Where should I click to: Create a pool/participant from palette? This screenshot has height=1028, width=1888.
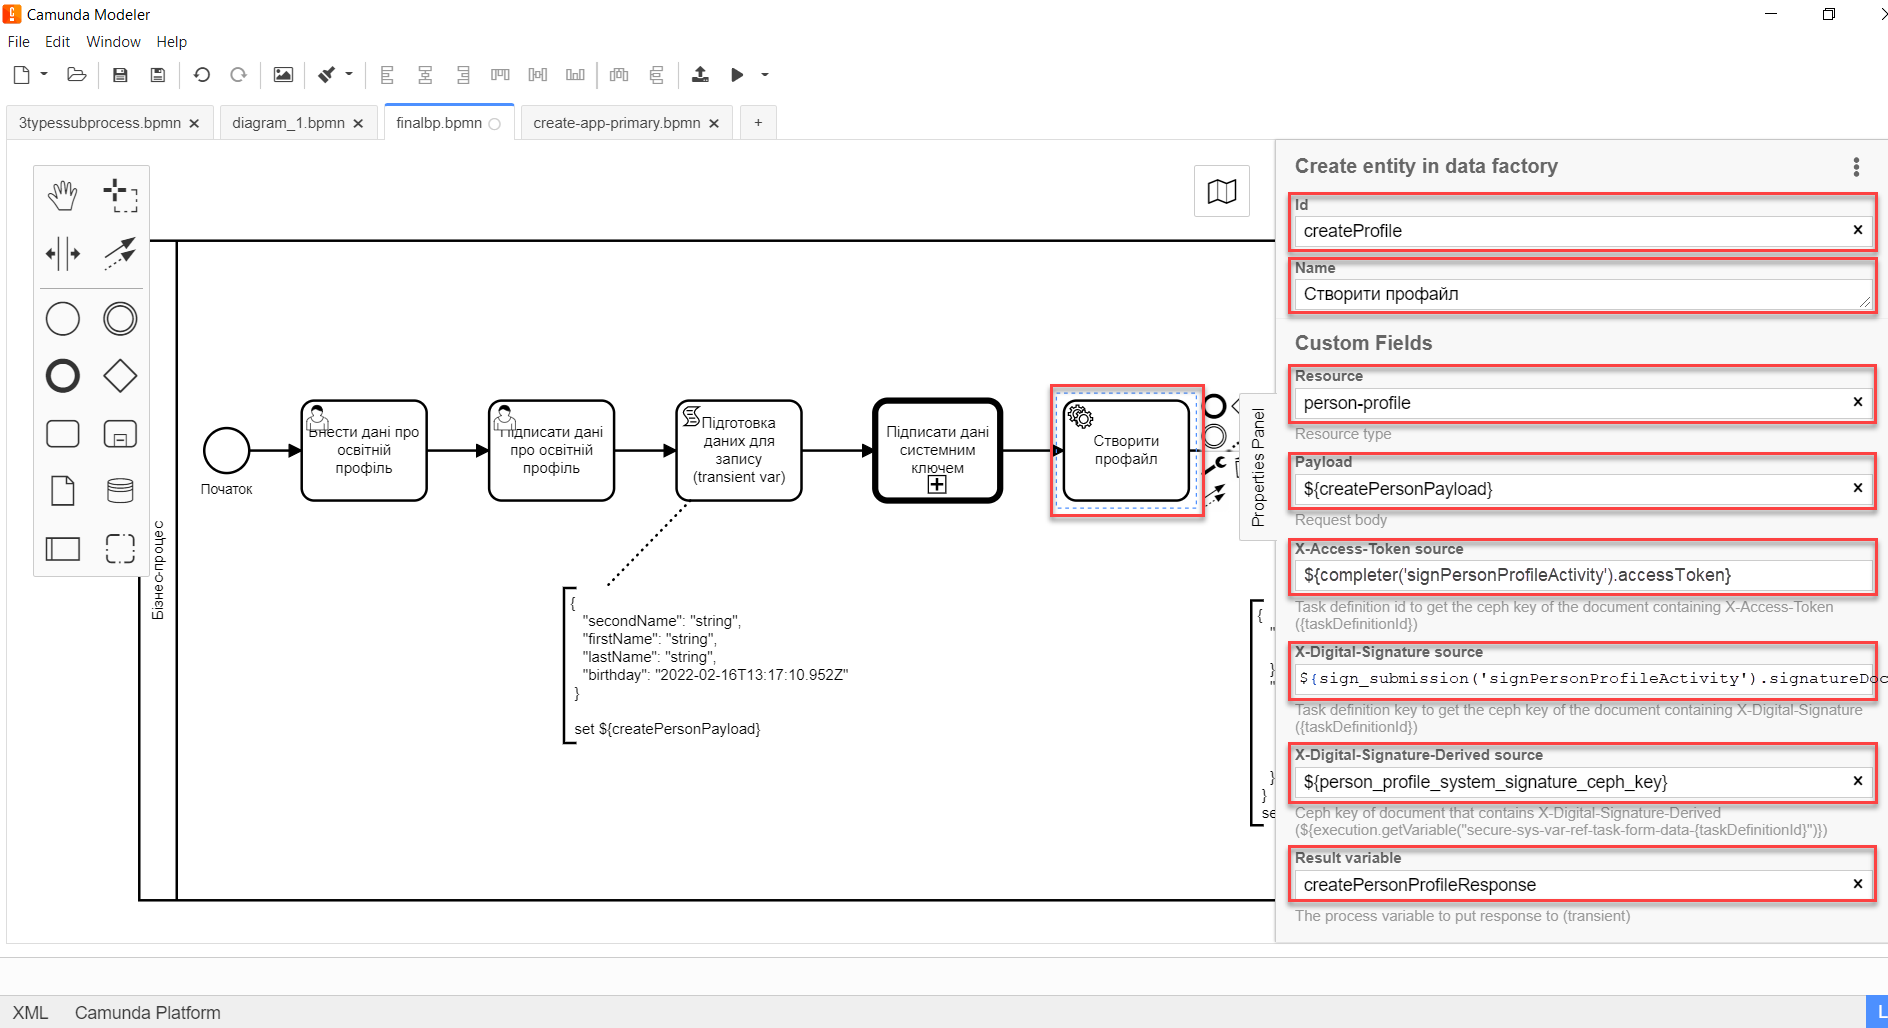coord(63,548)
